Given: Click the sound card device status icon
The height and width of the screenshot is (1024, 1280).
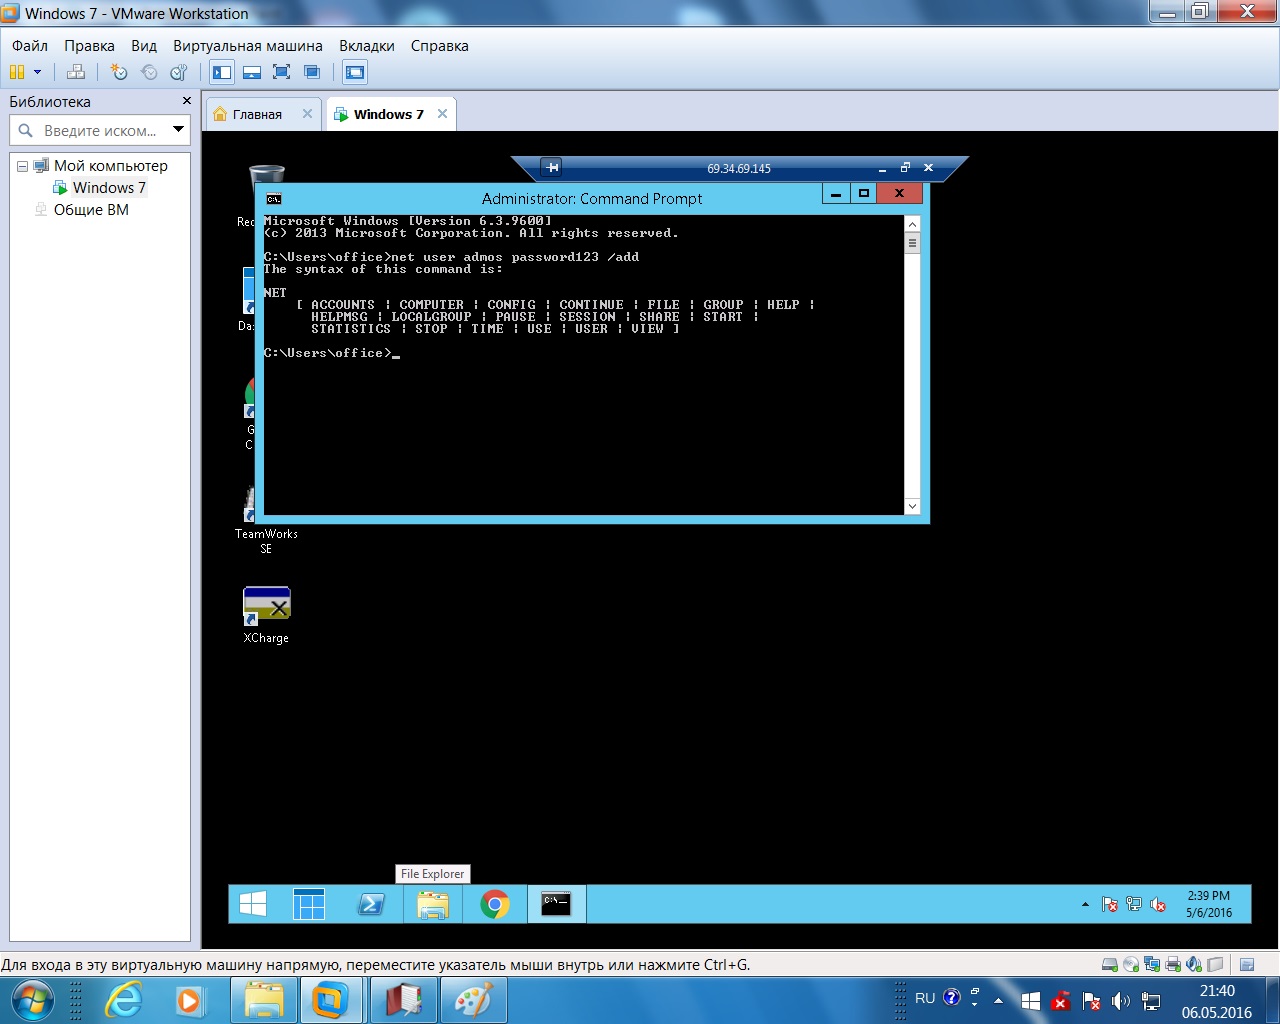Looking at the screenshot, I should point(1194,965).
